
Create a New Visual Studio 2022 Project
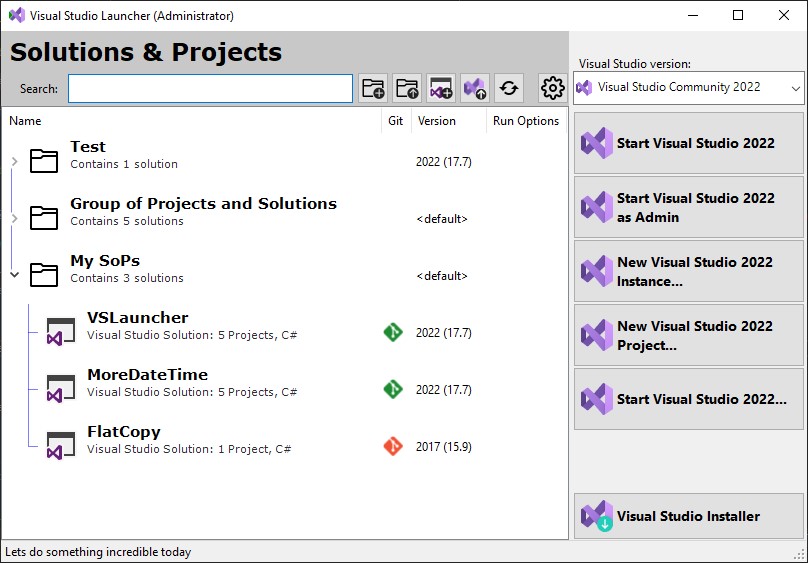tap(688, 335)
